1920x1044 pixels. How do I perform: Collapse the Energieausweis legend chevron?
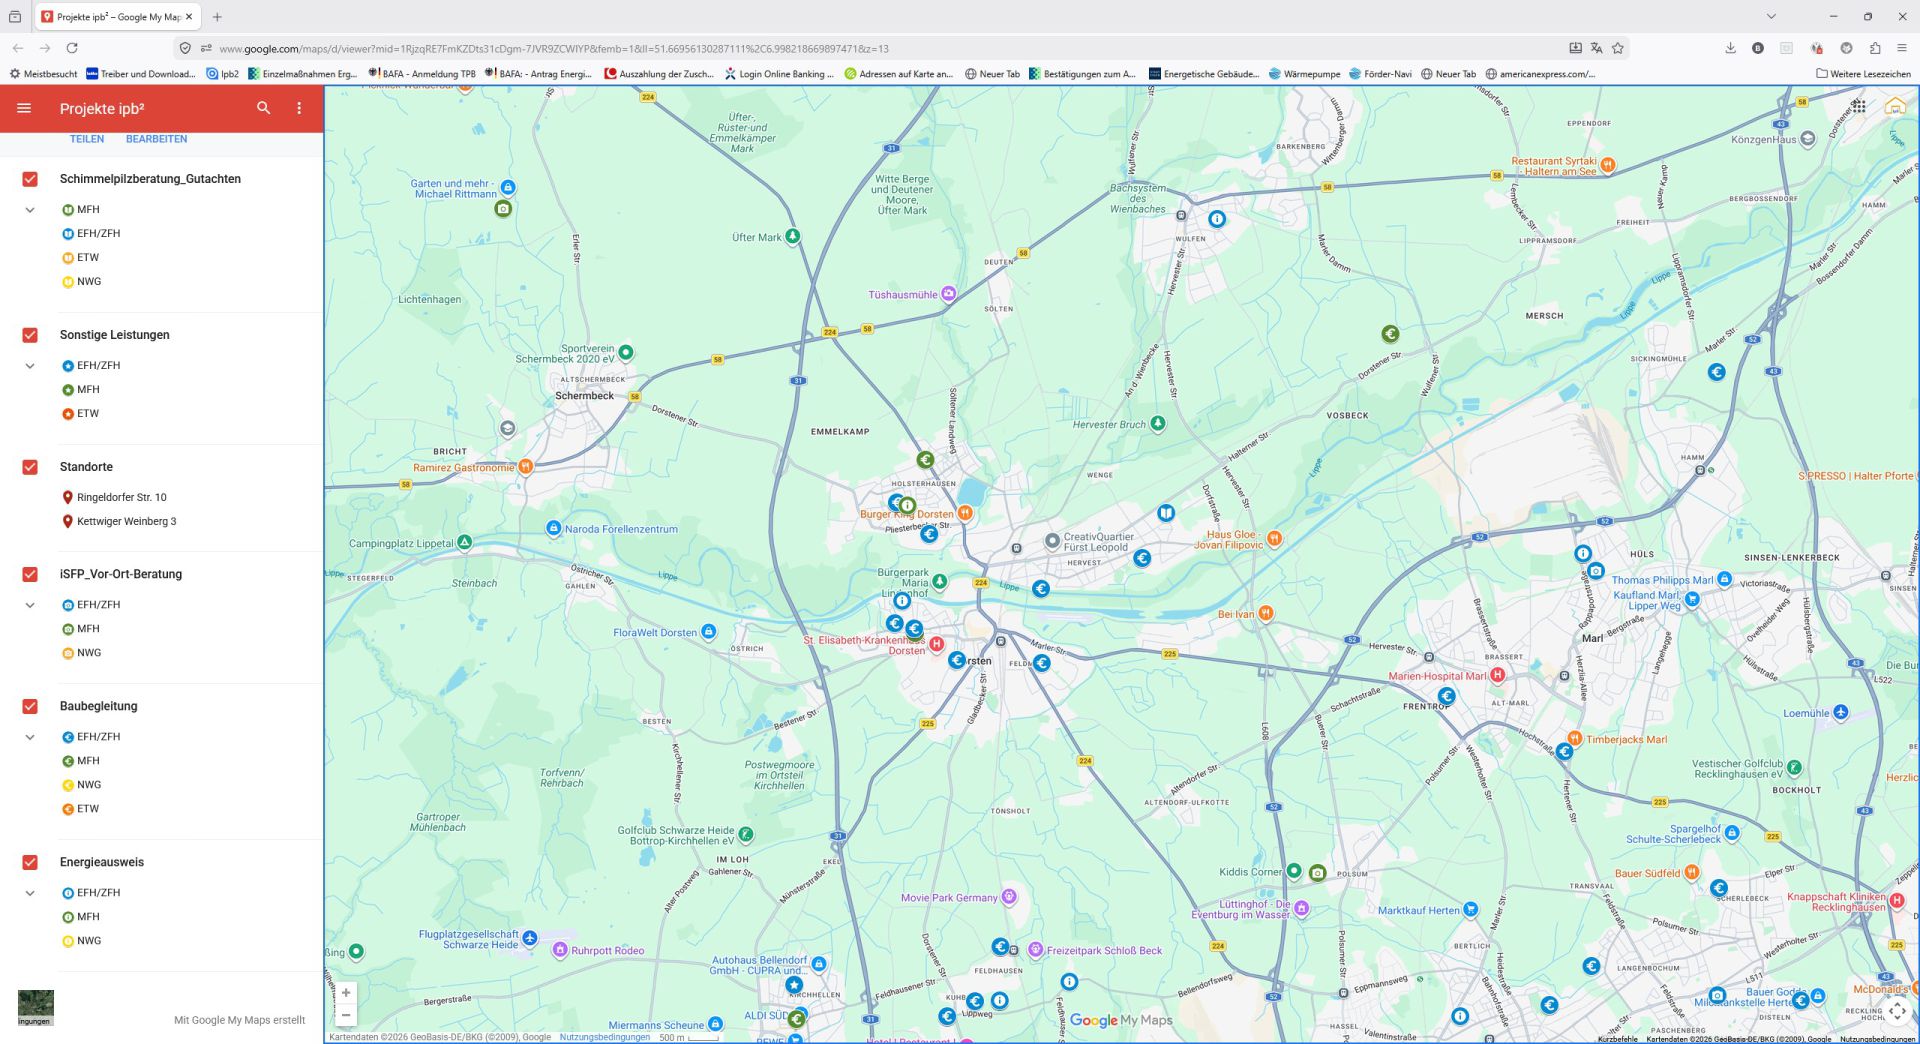click(x=30, y=893)
